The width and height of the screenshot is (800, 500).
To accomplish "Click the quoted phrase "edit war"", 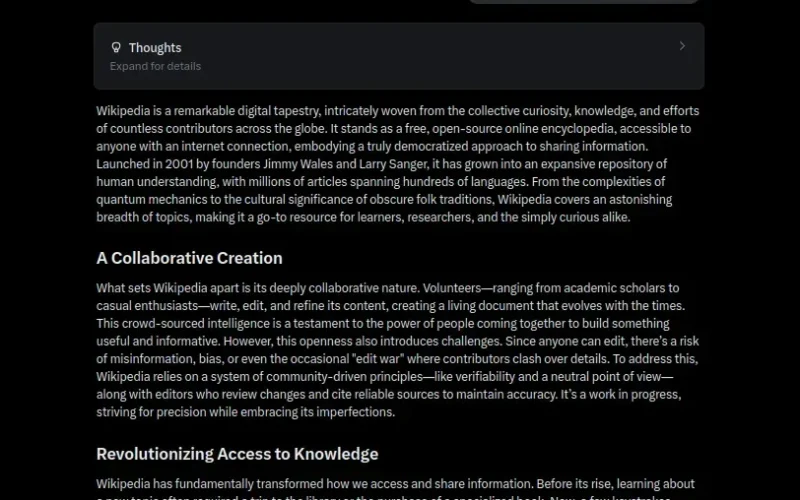I will (x=378, y=359).
